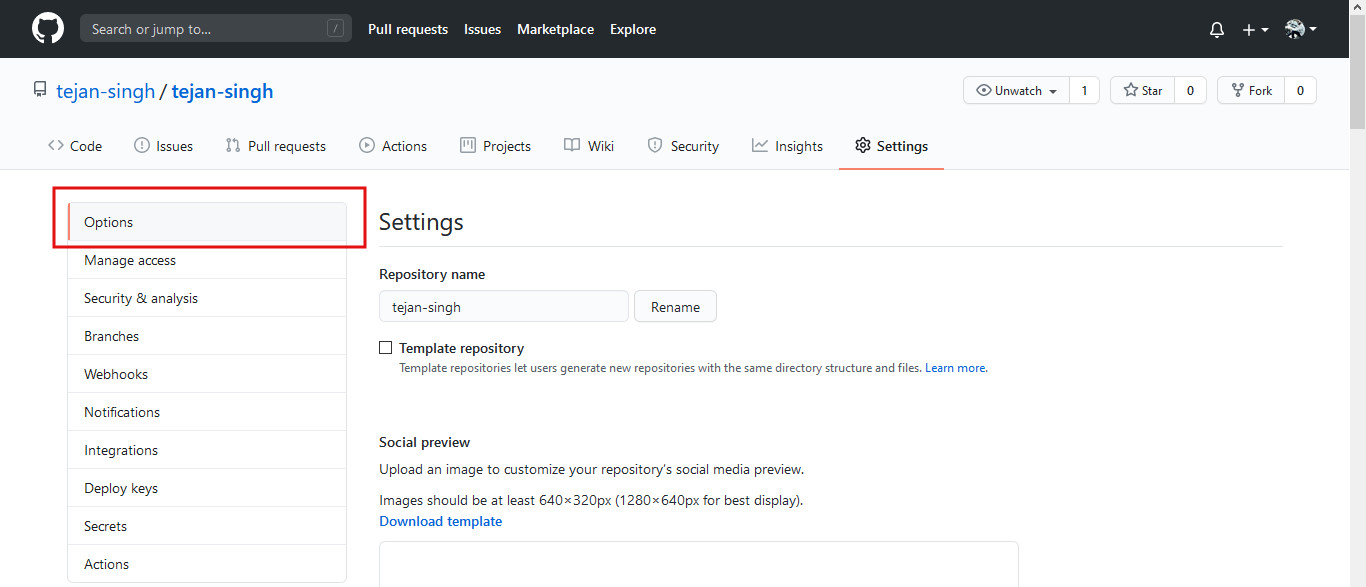The image size is (1366, 587).
Task: Click the Download template link
Action: [441, 521]
